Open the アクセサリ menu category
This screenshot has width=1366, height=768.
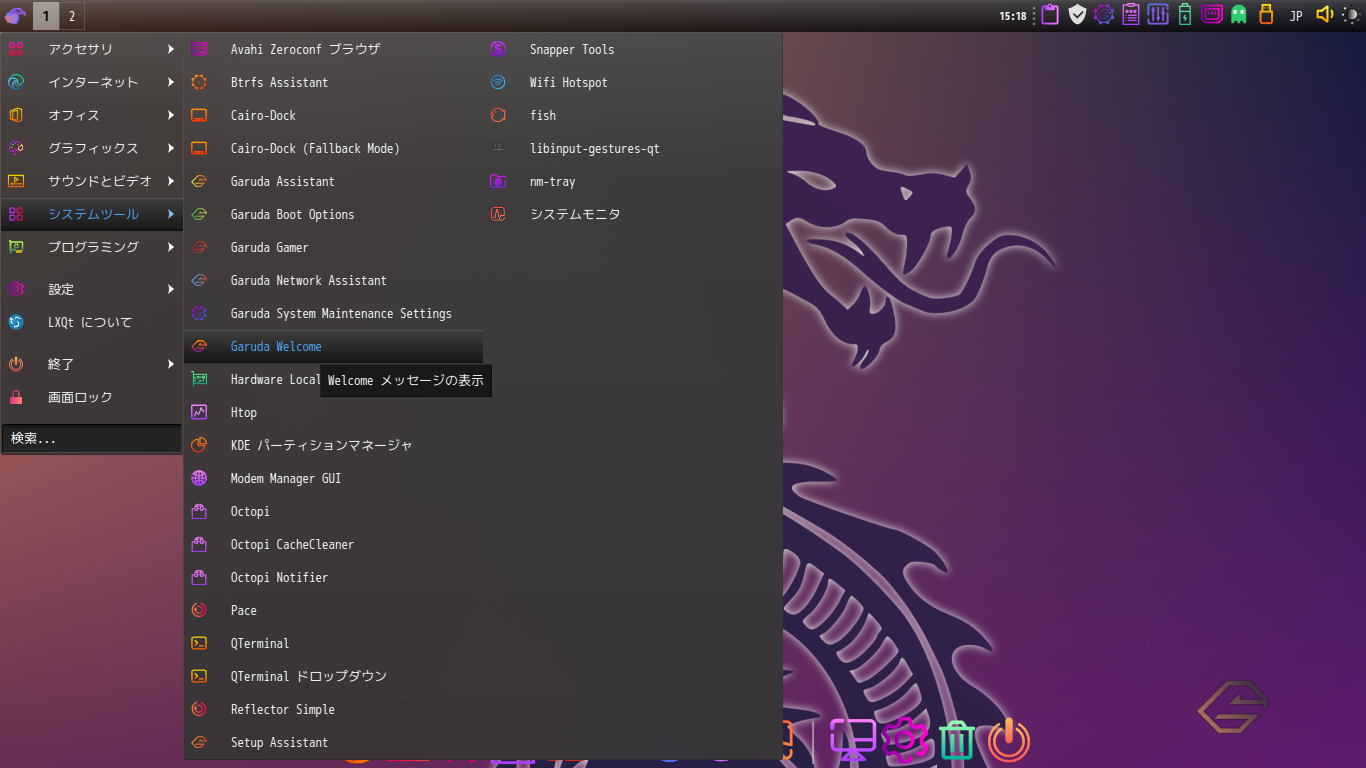[x=92, y=49]
